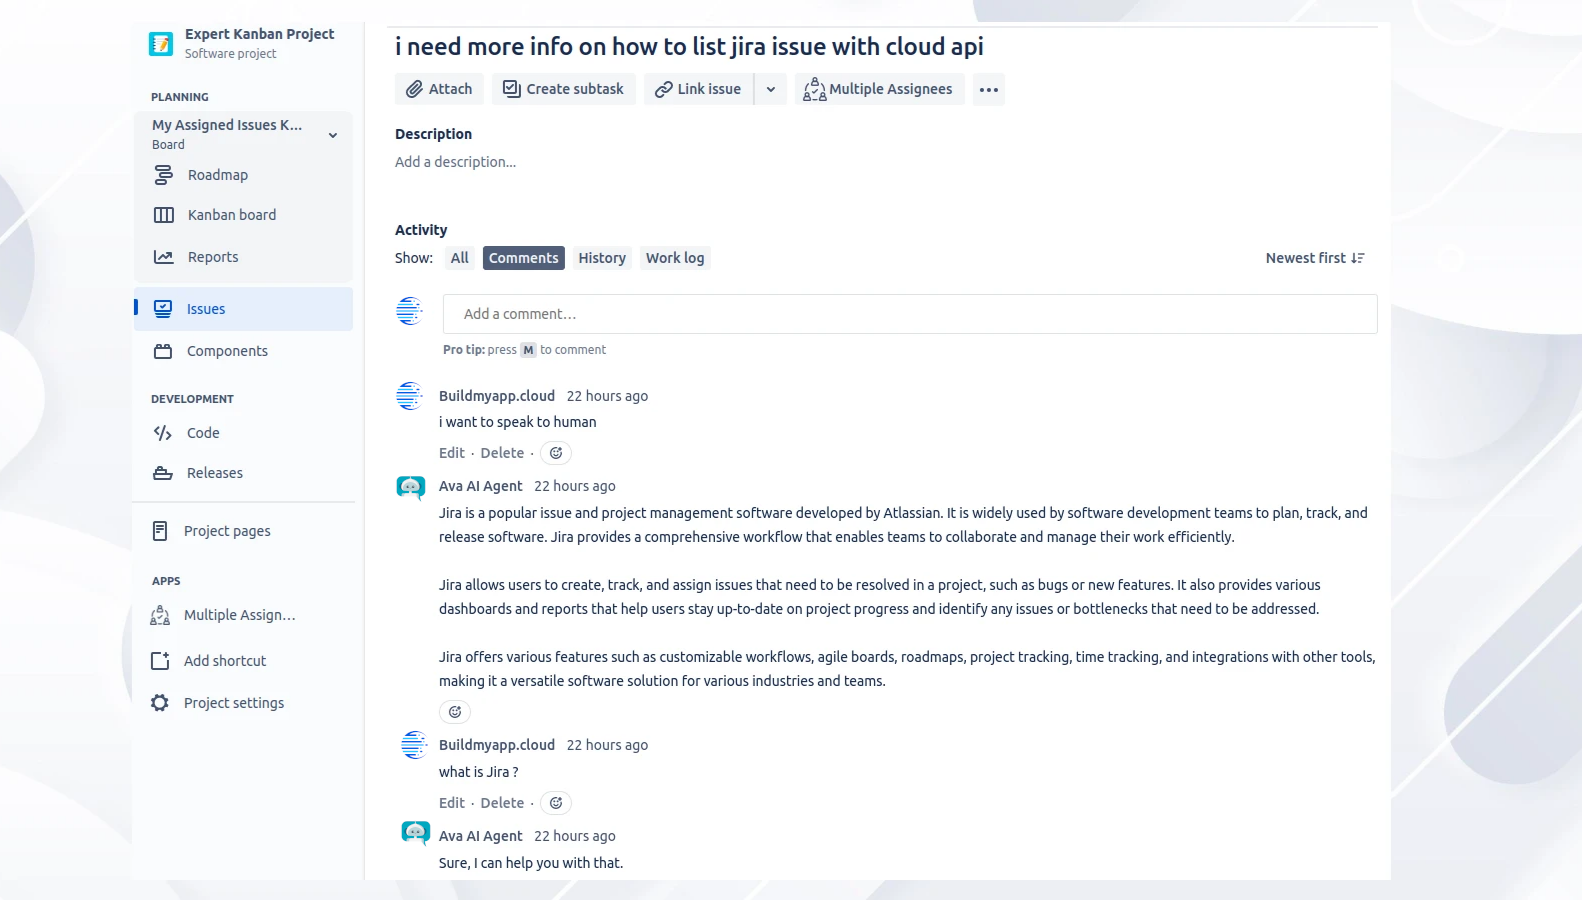
Task: Add reaction to 'i want to speak to human' comment
Action: [x=556, y=453]
